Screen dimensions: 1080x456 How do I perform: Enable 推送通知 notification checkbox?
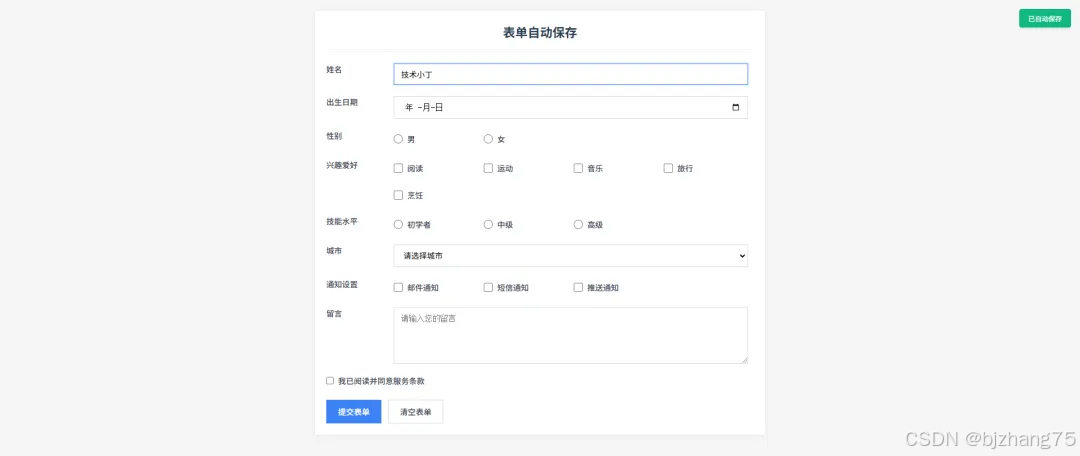click(x=579, y=287)
